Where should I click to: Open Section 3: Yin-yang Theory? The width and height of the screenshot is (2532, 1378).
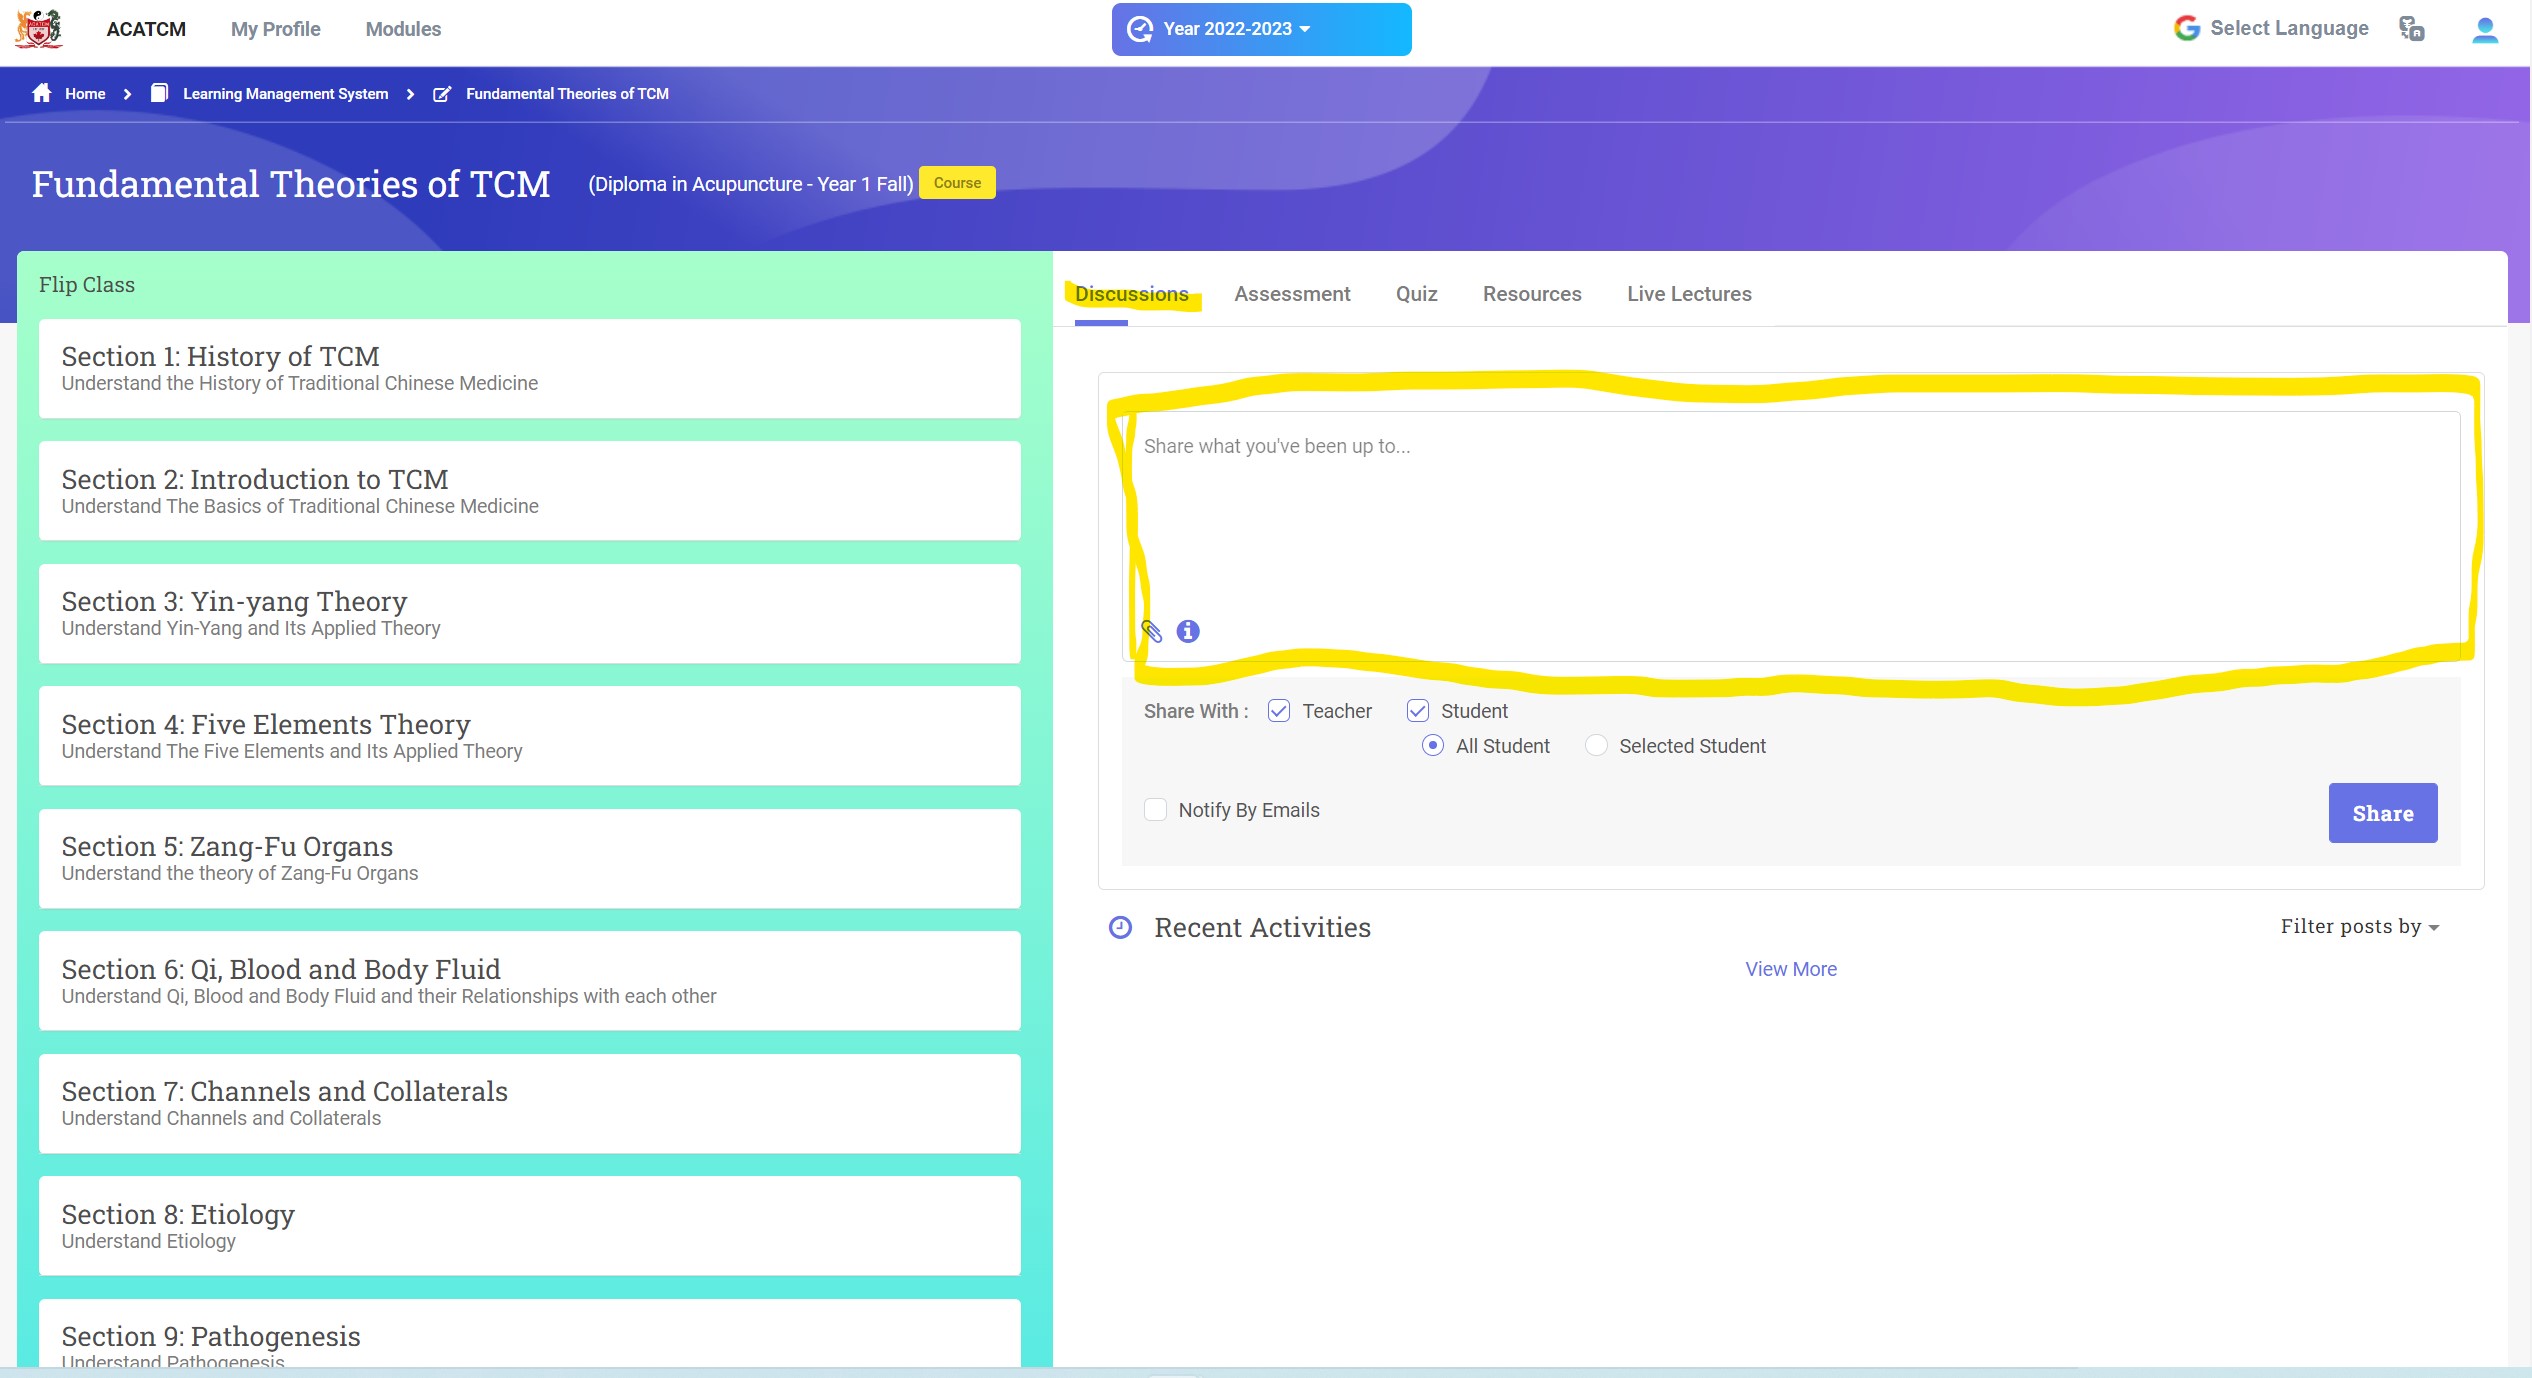coord(529,614)
